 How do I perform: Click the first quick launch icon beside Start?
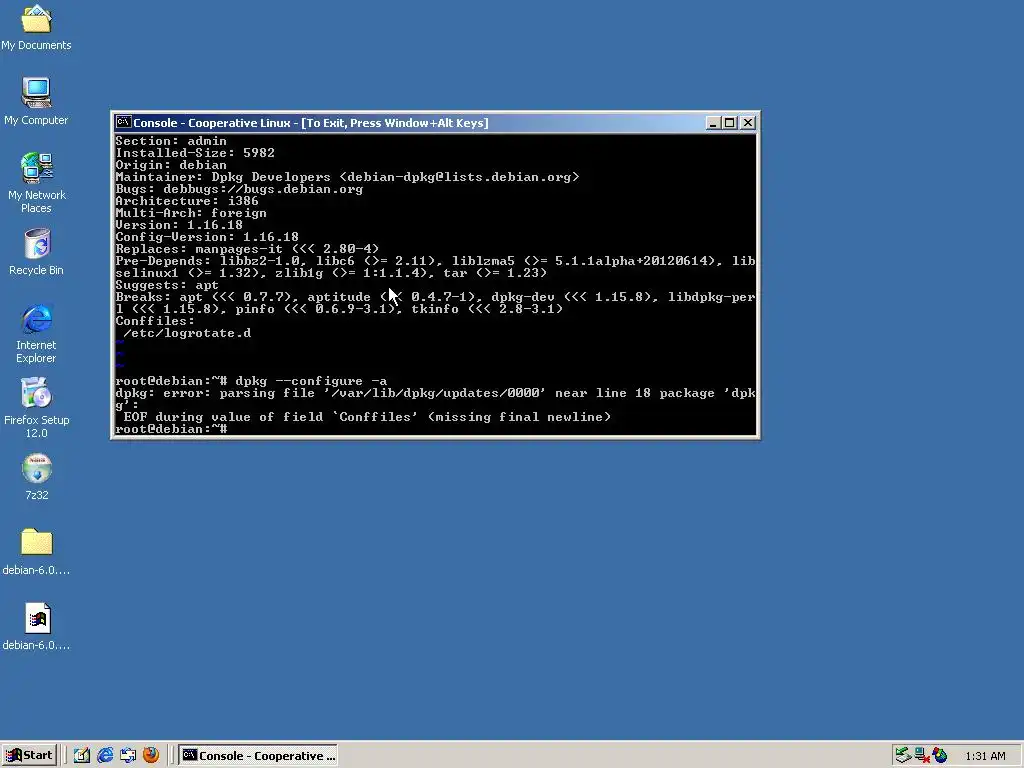pyautogui.click(x=81, y=756)
